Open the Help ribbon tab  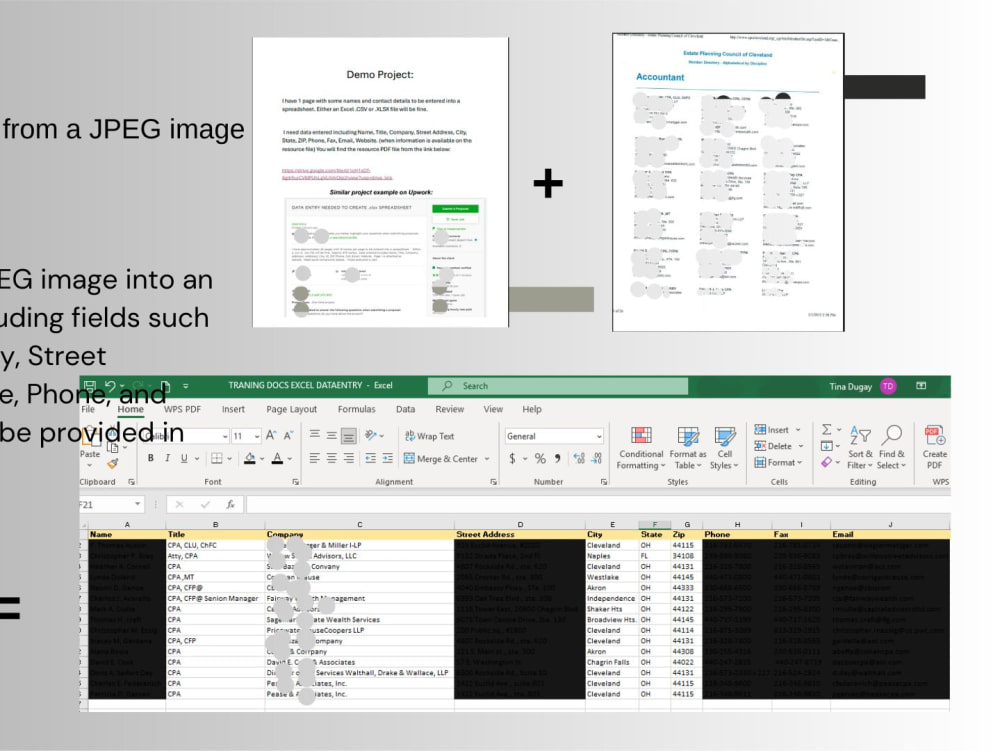[x=532, y=409]
